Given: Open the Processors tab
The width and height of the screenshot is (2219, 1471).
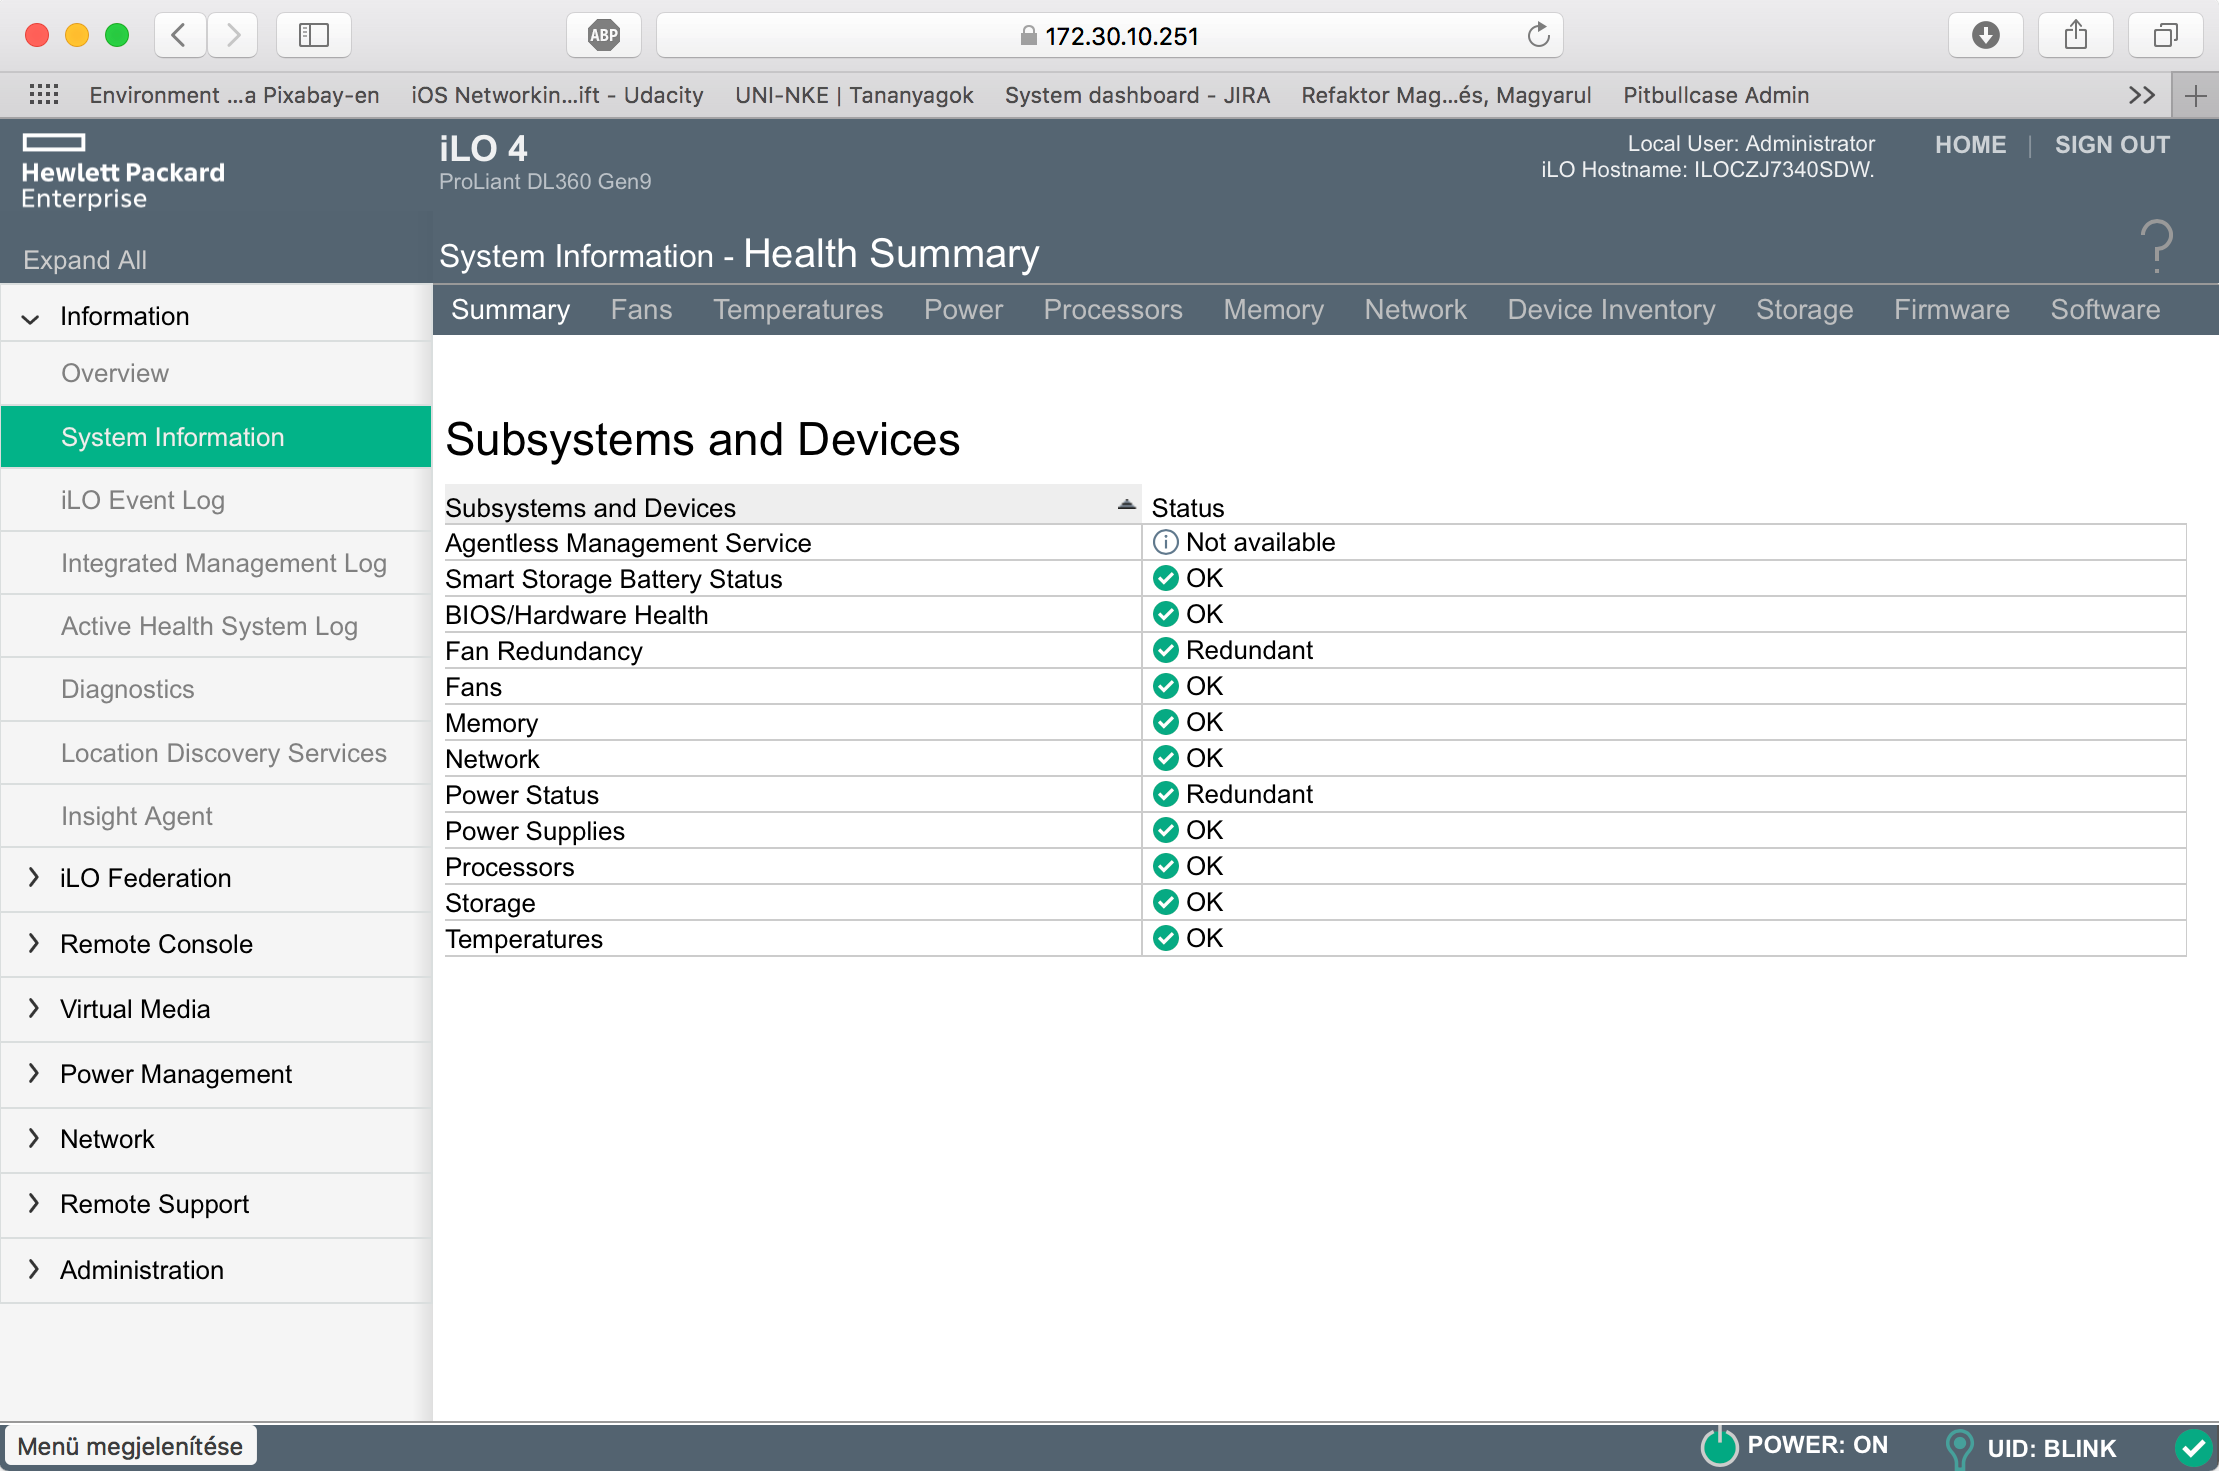Looking at the screenshot, I should [x=1113, y=309].
